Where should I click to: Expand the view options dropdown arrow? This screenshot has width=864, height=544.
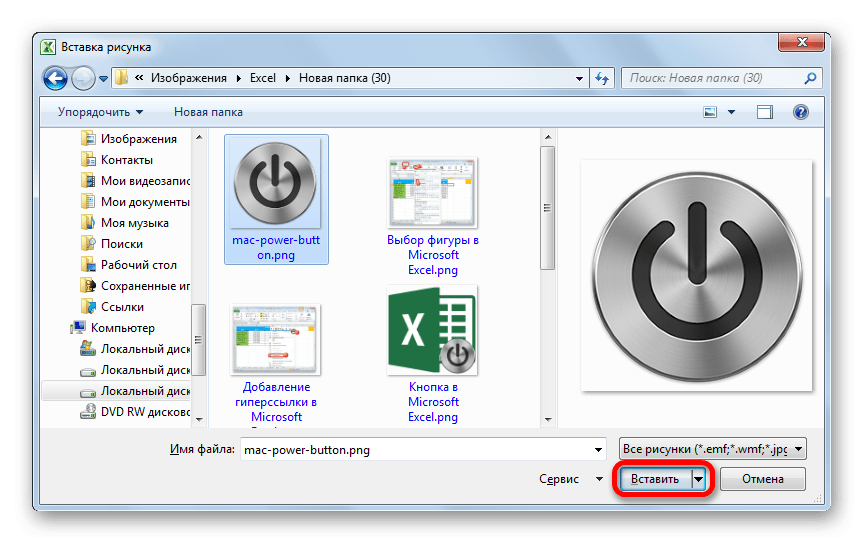[x=732, y=112]
